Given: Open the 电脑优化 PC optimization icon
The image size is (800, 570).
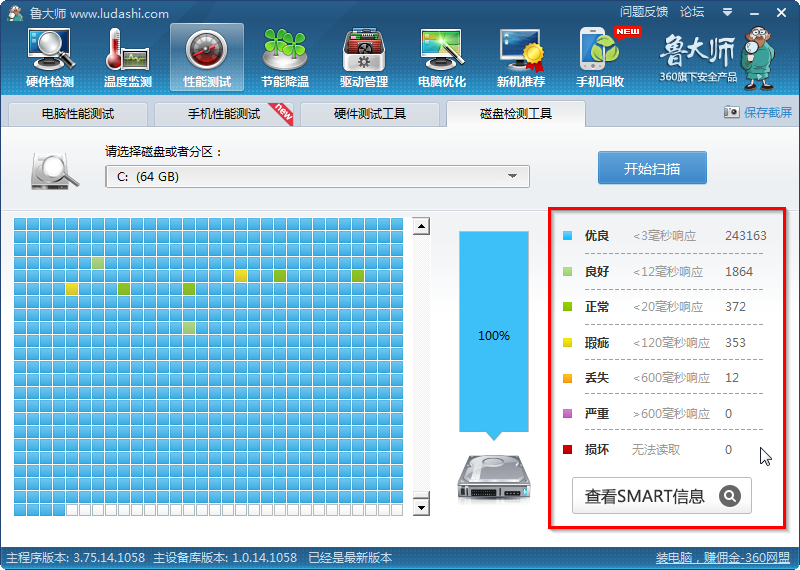Looking at the screenshot, I should click(x=441, y=56).
